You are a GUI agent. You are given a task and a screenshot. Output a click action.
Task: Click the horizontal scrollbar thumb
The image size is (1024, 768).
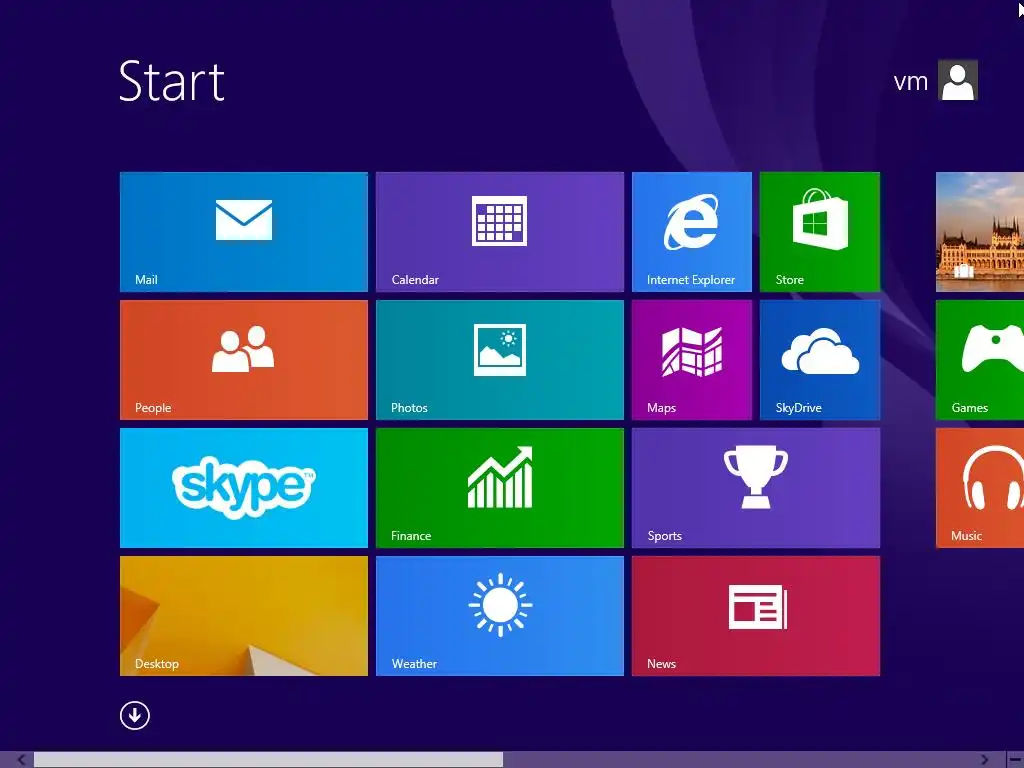268,760
